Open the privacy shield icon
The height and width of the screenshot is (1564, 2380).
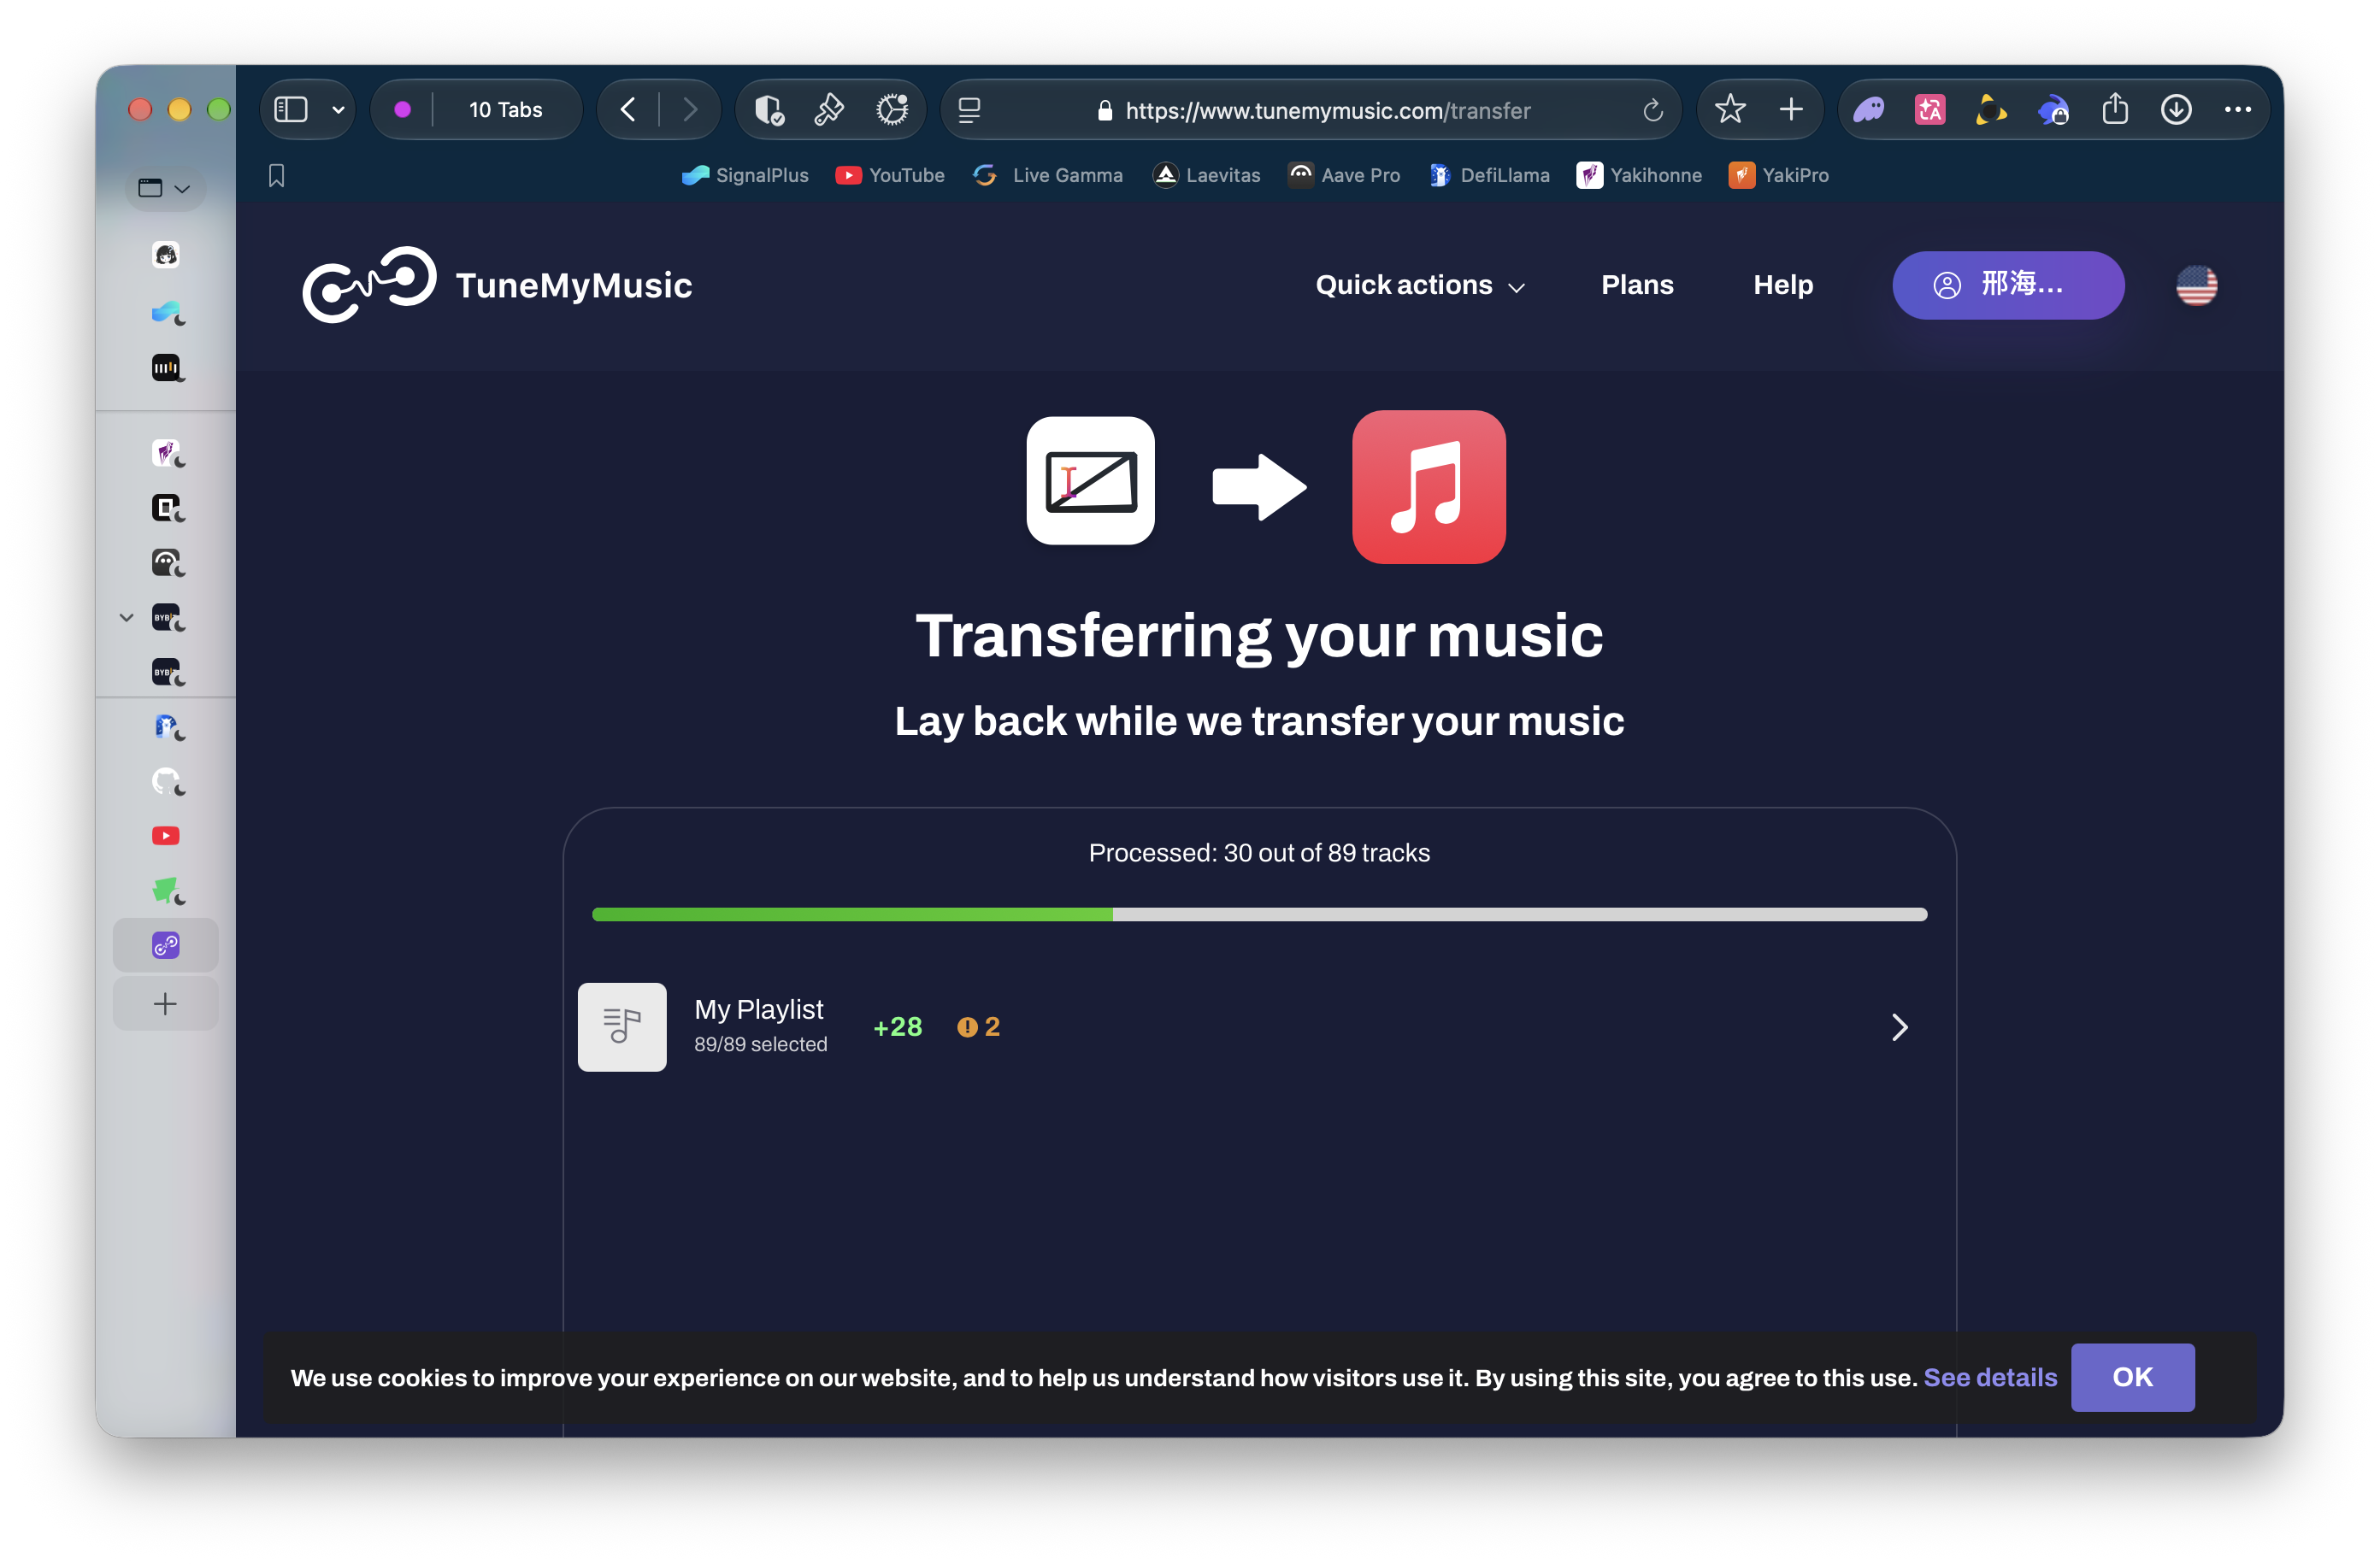(768, 109)
